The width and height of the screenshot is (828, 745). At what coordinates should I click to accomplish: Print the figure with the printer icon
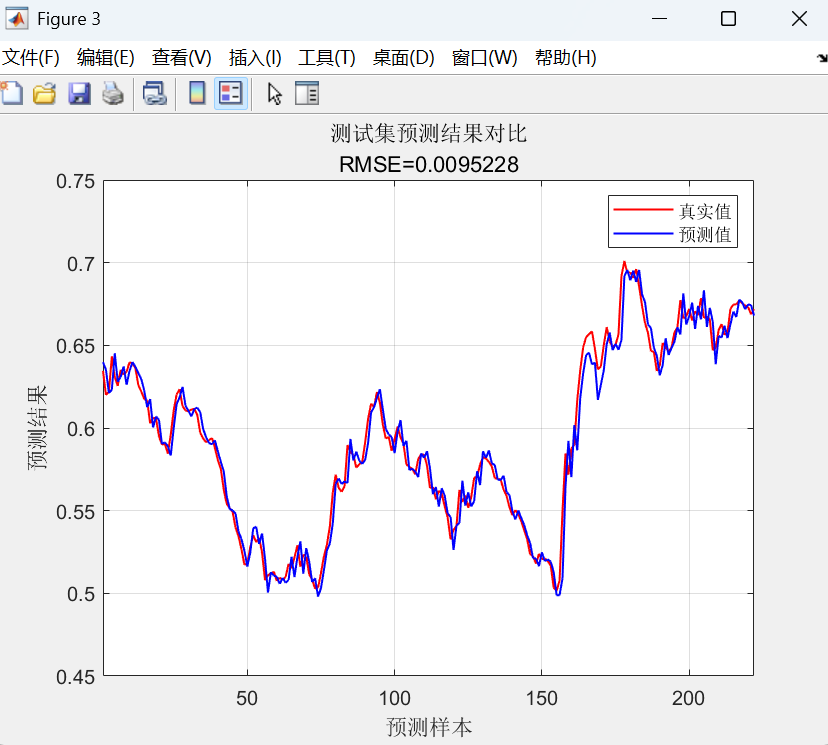(x=112, y=93)
